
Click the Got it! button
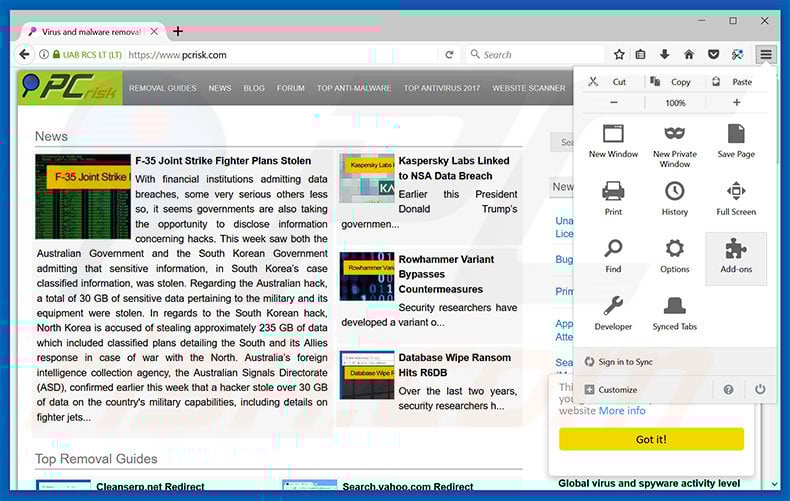(651, 439)
